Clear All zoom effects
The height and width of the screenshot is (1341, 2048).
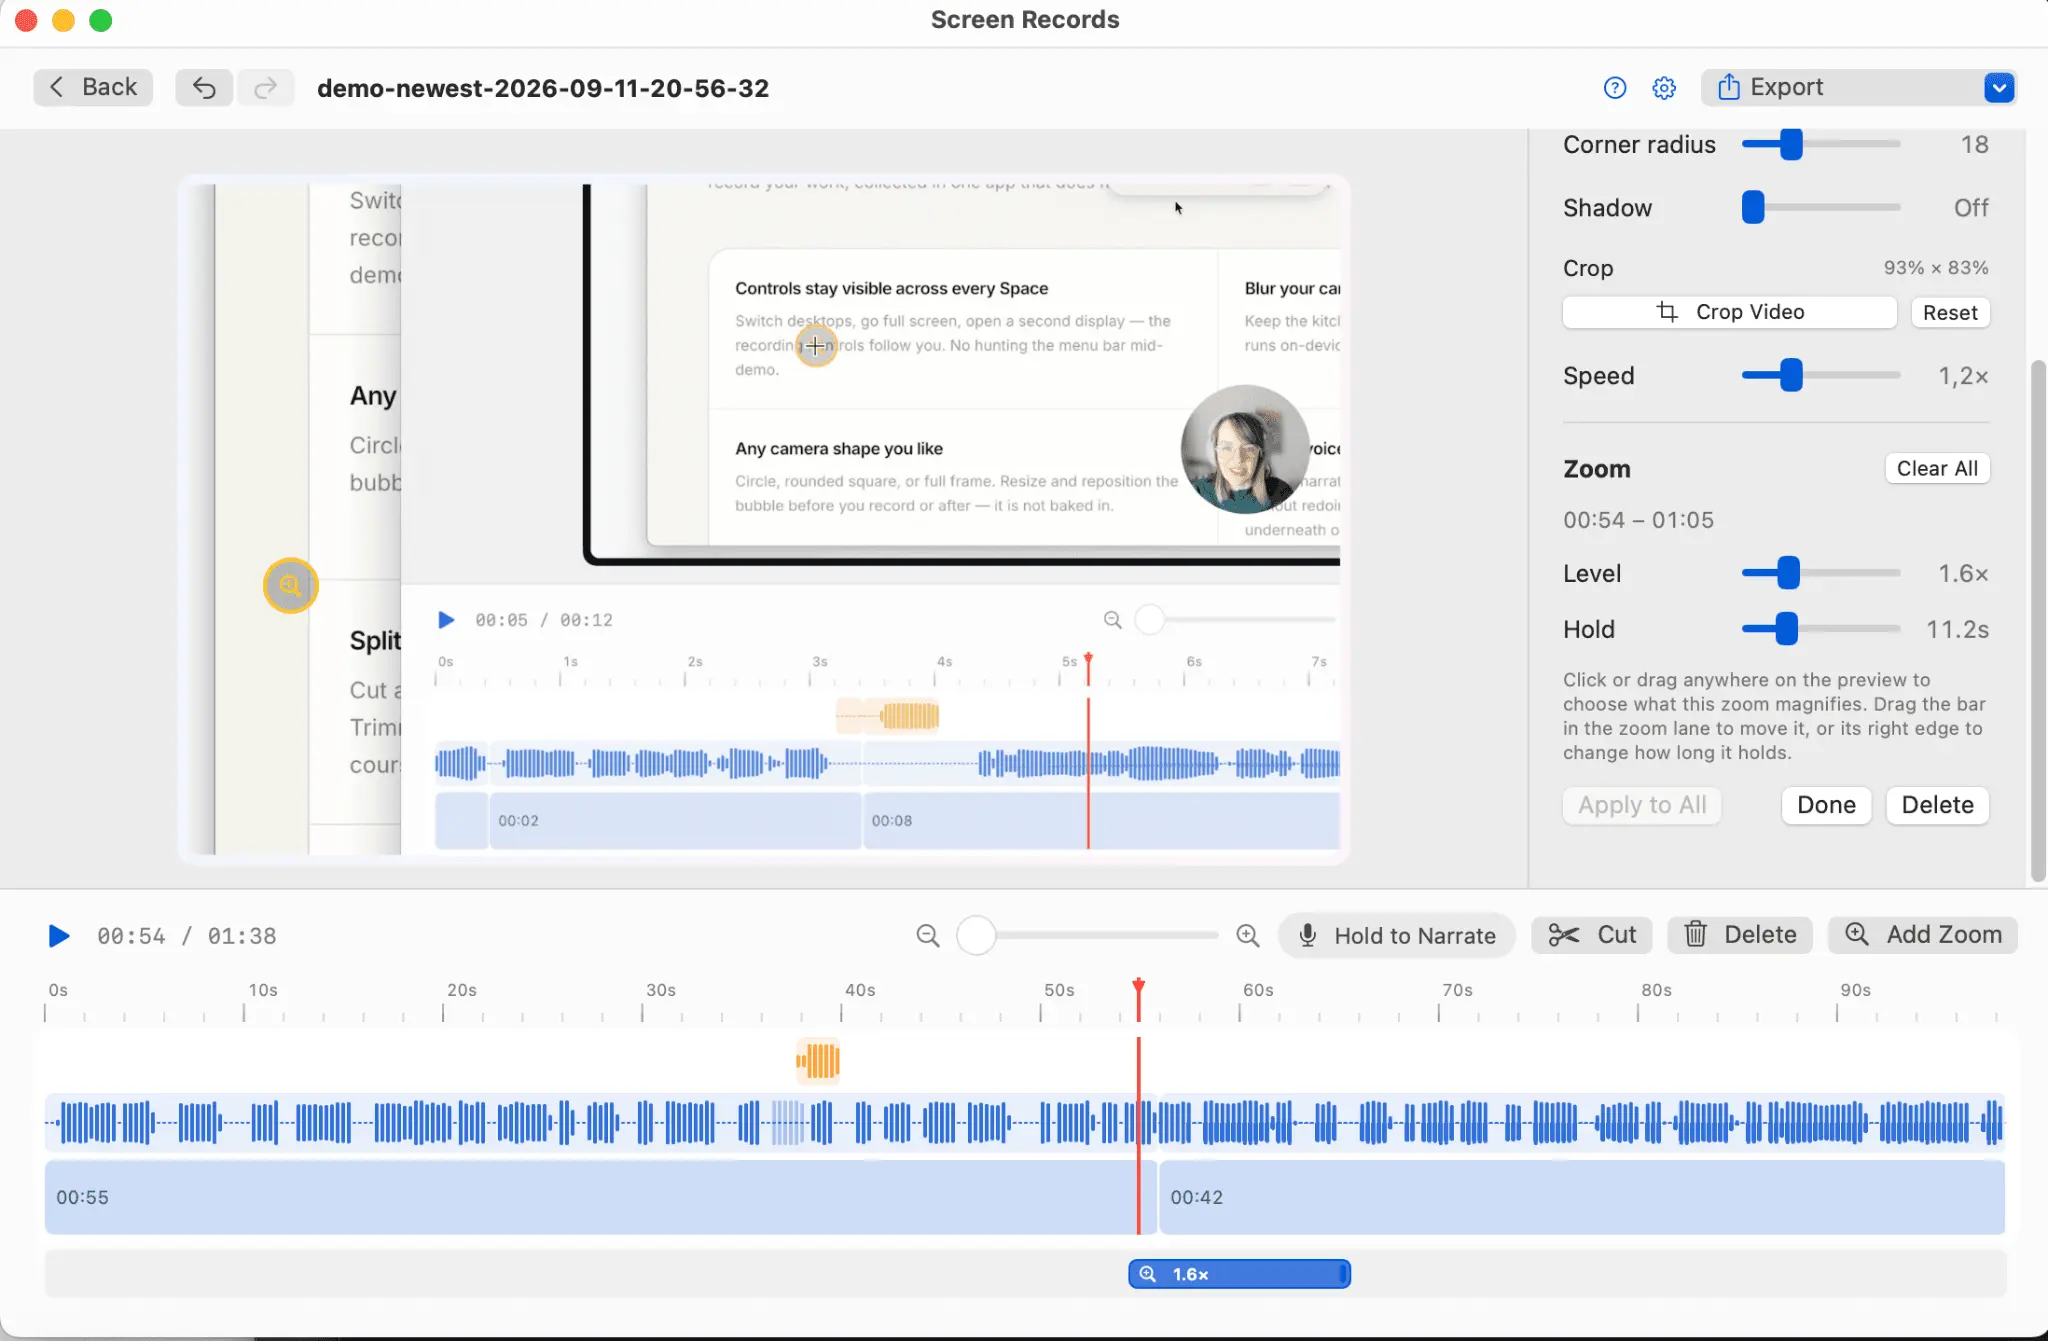1937,468
